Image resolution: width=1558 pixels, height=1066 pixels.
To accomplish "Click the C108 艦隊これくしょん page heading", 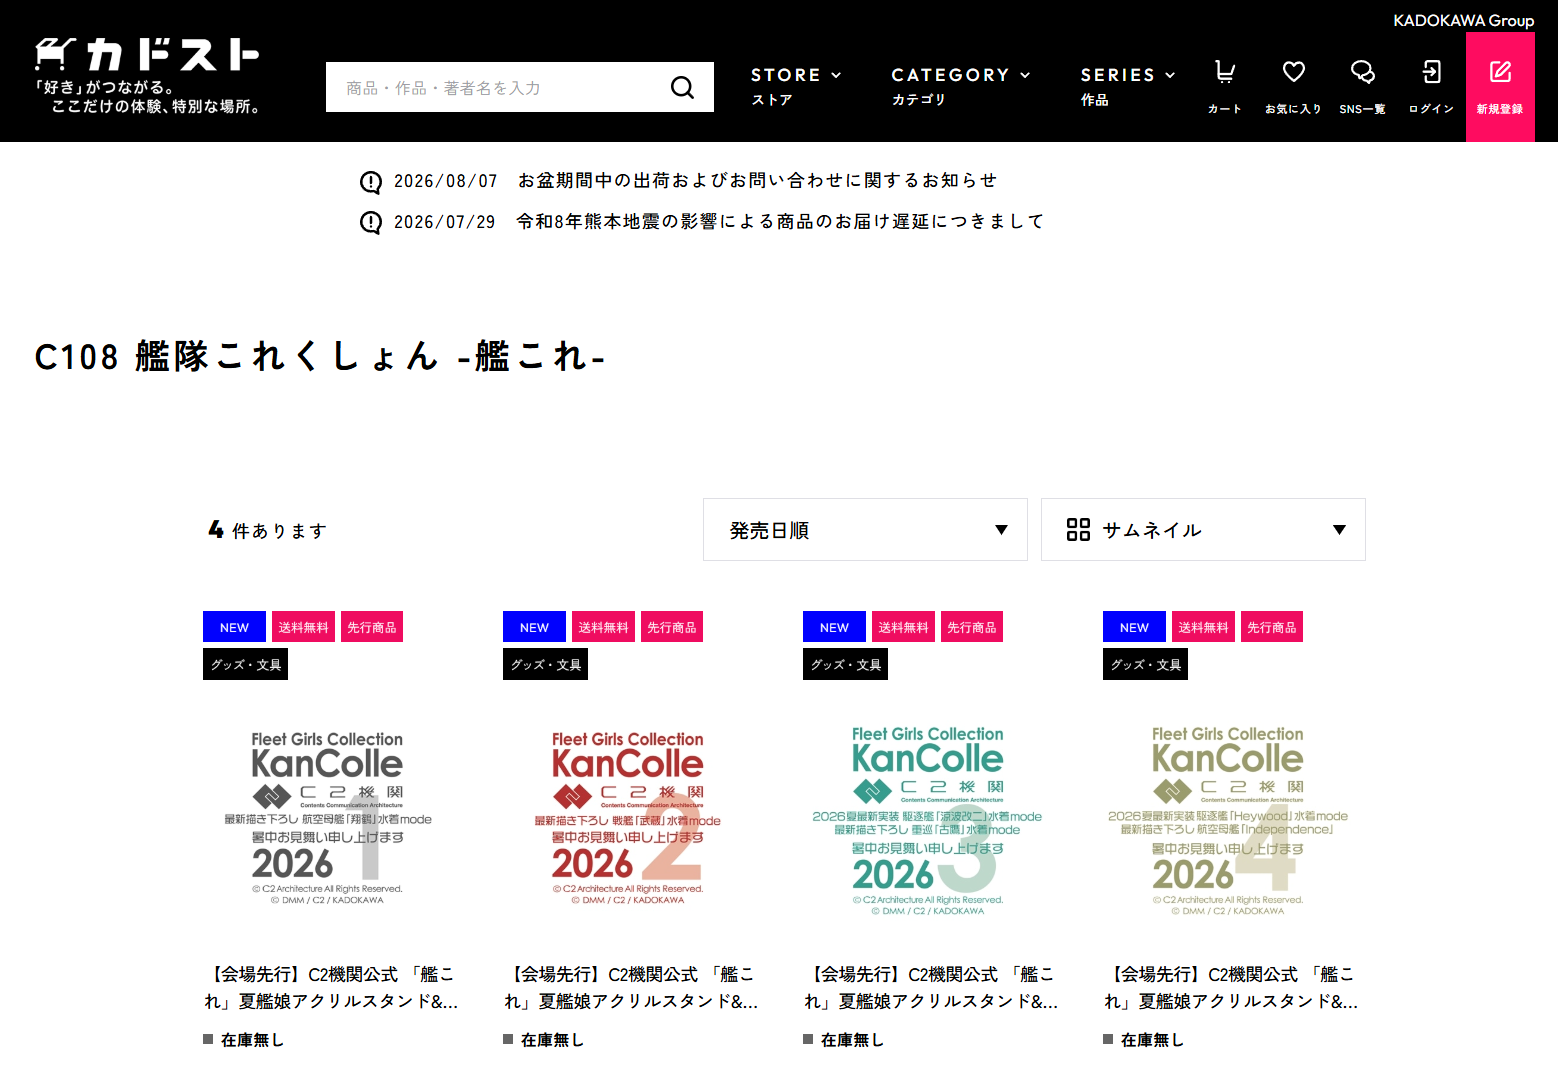I will coord(320,356).
